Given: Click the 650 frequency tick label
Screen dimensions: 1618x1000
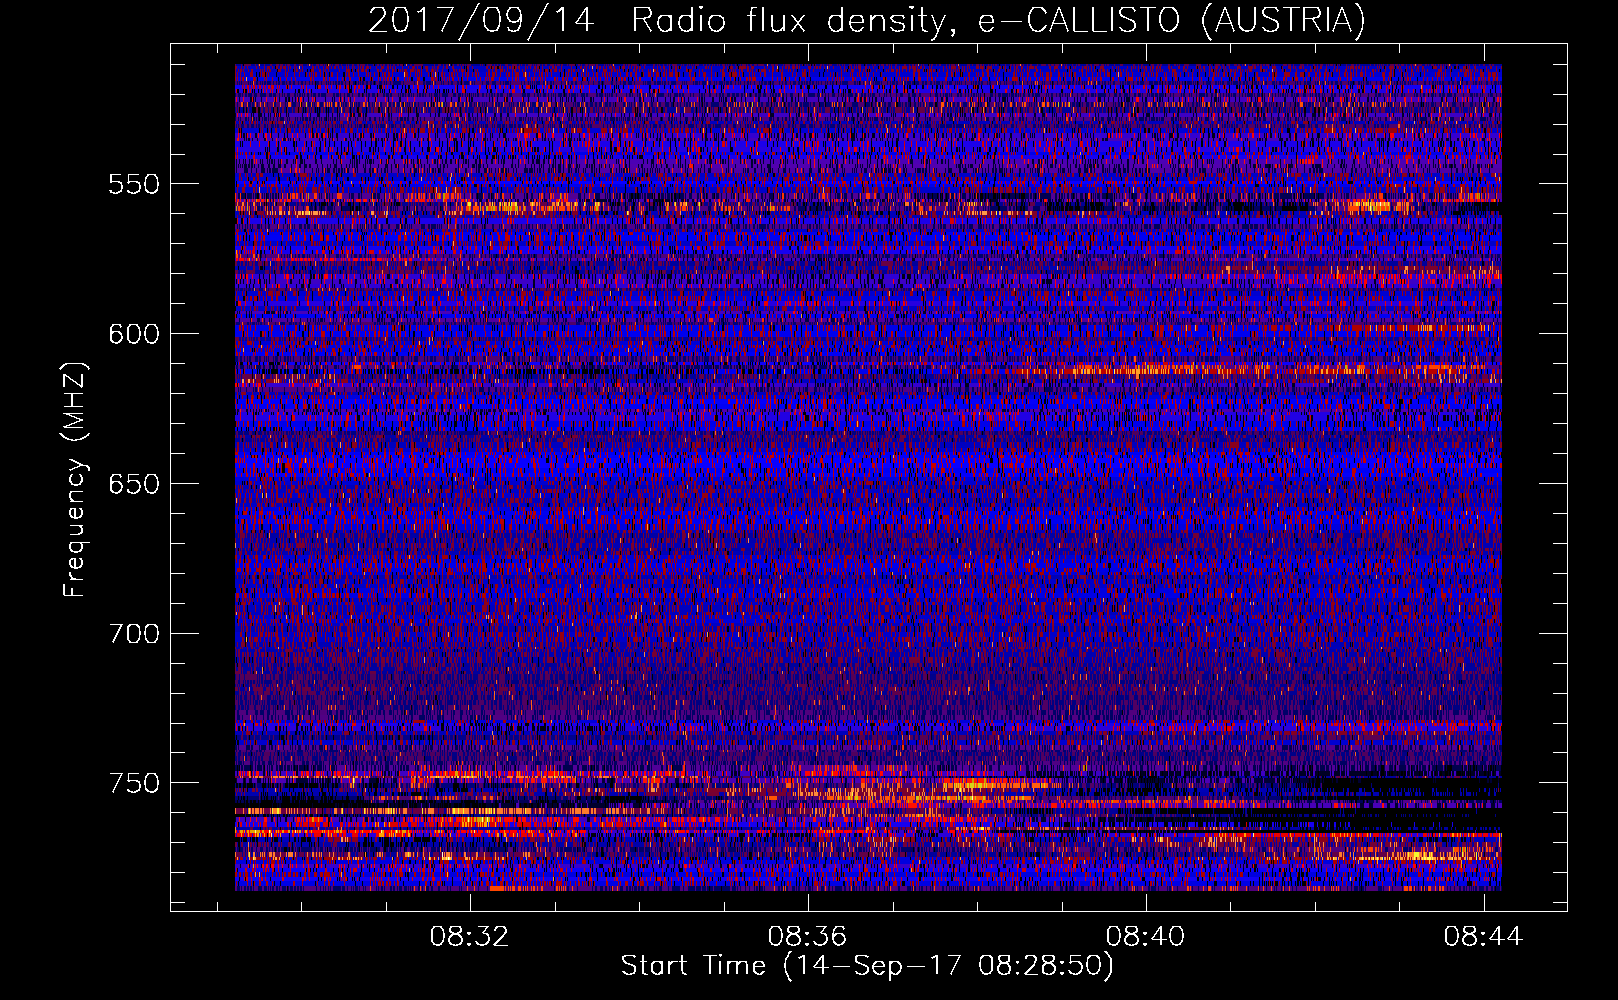Looking at the screenshot, I should [x=133, y=484].
